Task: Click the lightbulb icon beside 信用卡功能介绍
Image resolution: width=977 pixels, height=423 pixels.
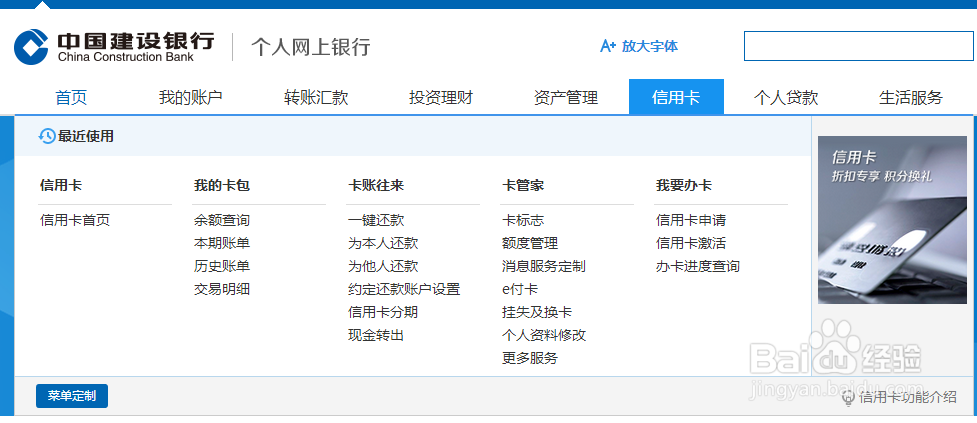Action: (x=849, y=397)
